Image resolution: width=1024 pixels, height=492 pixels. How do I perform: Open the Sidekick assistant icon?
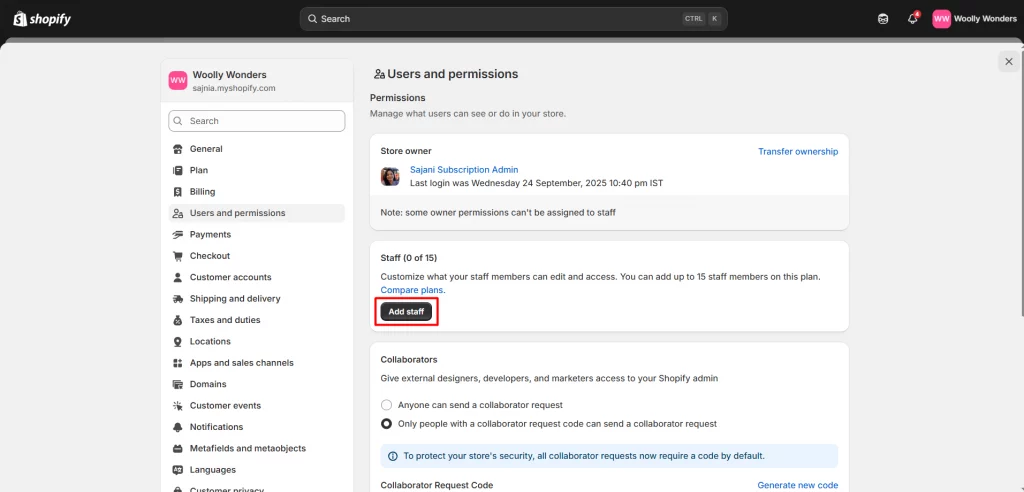(x=883, y=19)
